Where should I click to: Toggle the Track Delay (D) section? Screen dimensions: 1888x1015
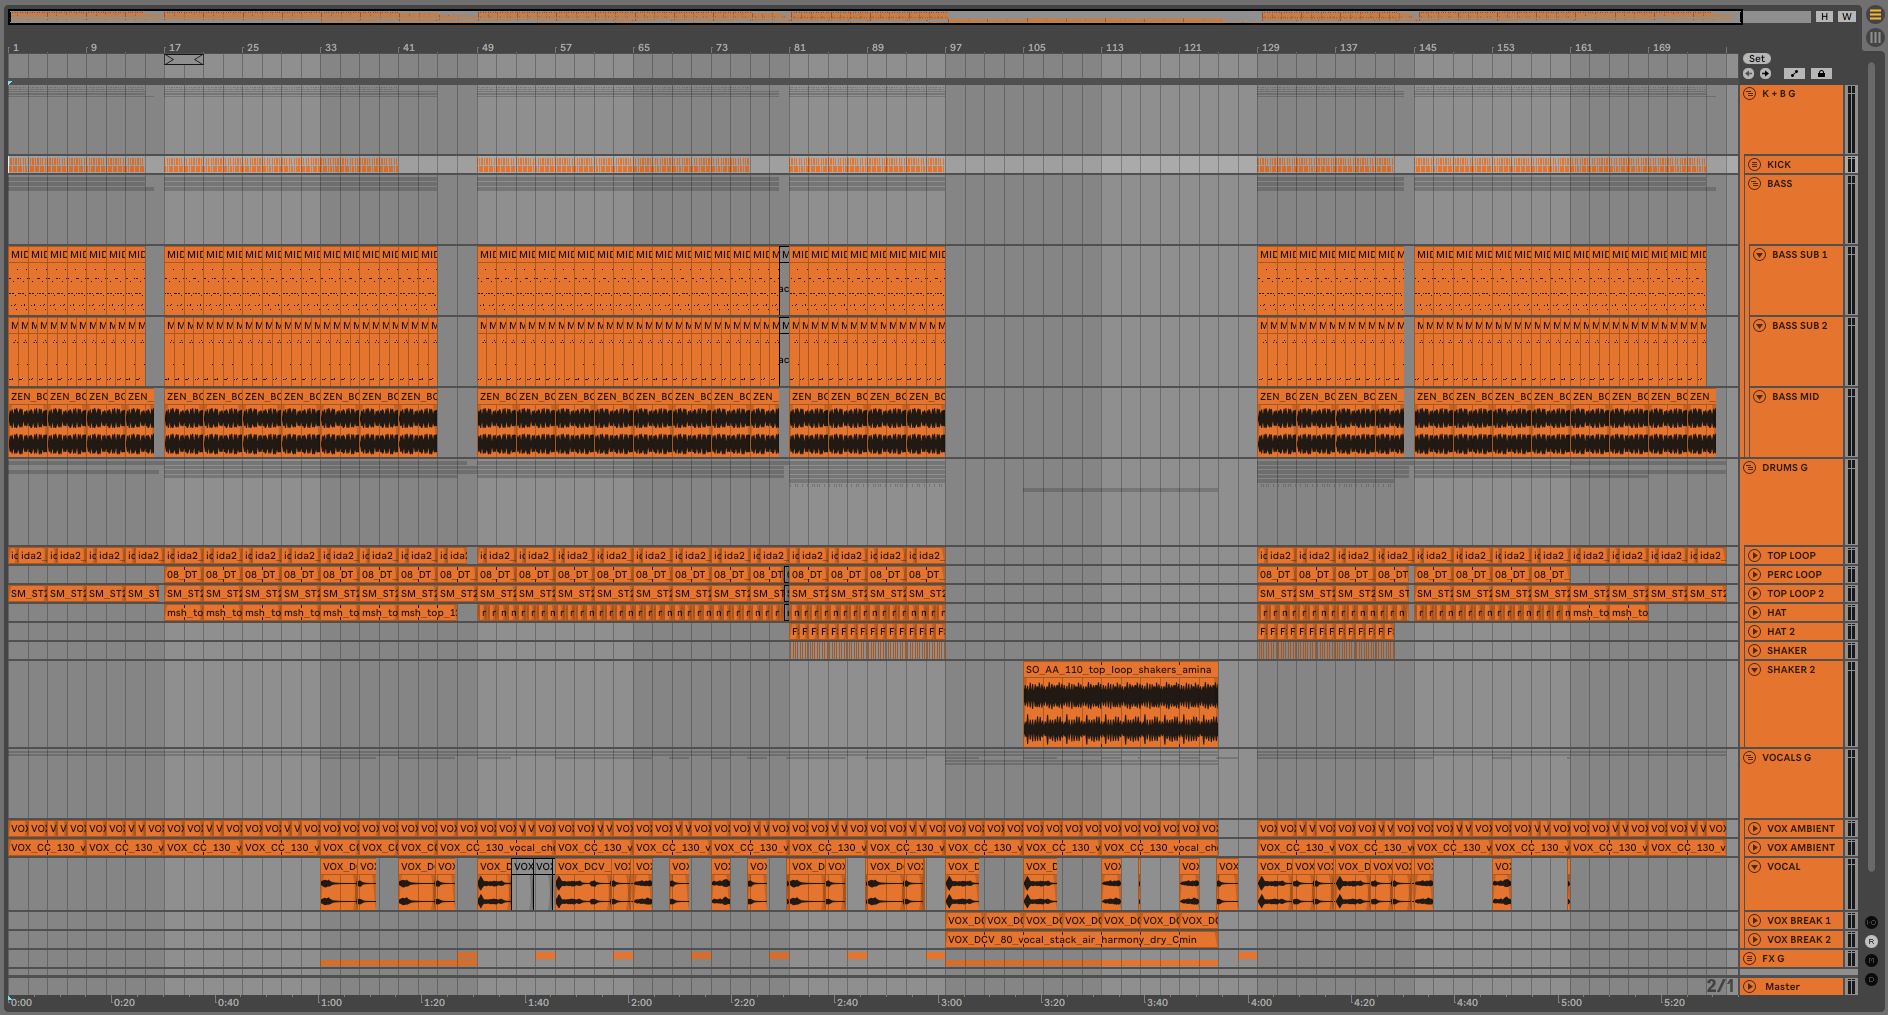(x=1871, y=979)
